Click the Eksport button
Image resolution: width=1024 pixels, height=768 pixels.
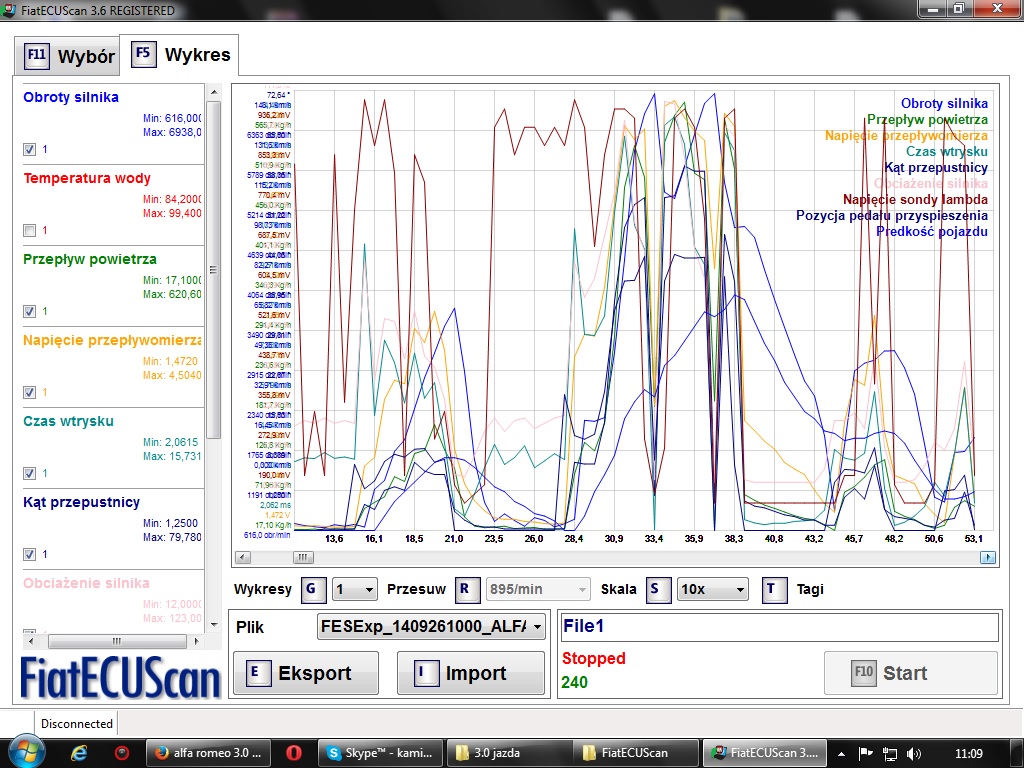305,673
